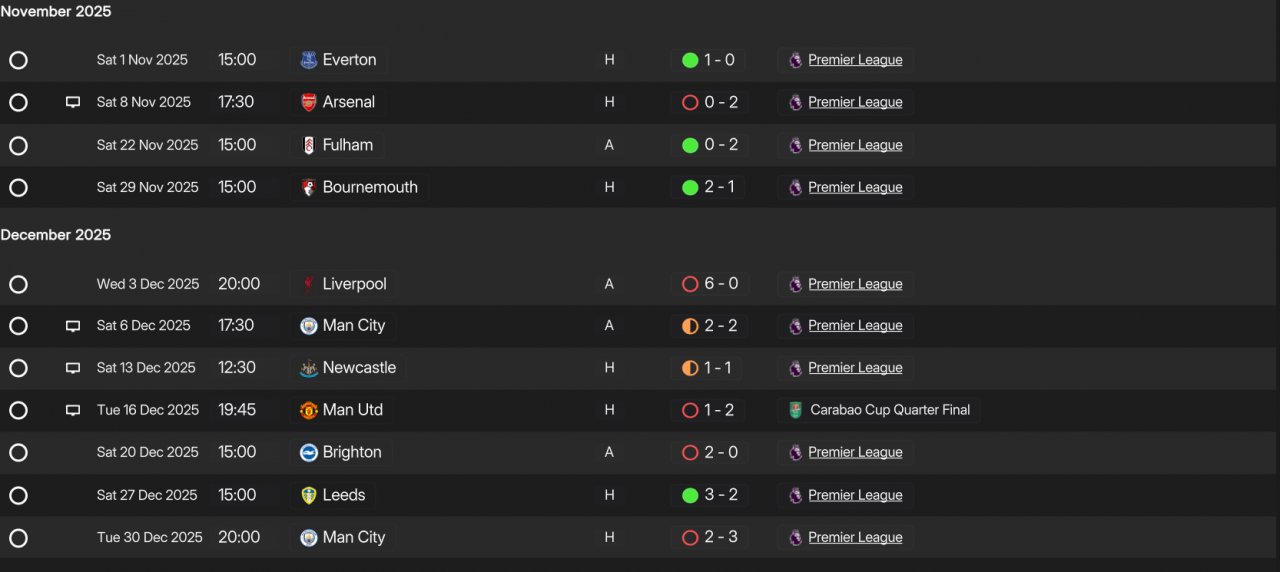Select the circle beside 30 Dec Man City match
1280x572 pixels.
click(18, 538)
